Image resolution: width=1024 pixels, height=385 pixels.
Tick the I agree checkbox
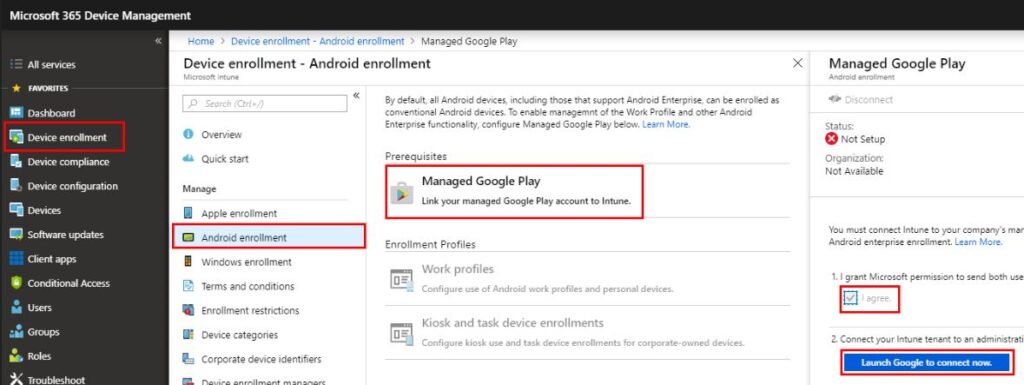click(x=850, y=299)
